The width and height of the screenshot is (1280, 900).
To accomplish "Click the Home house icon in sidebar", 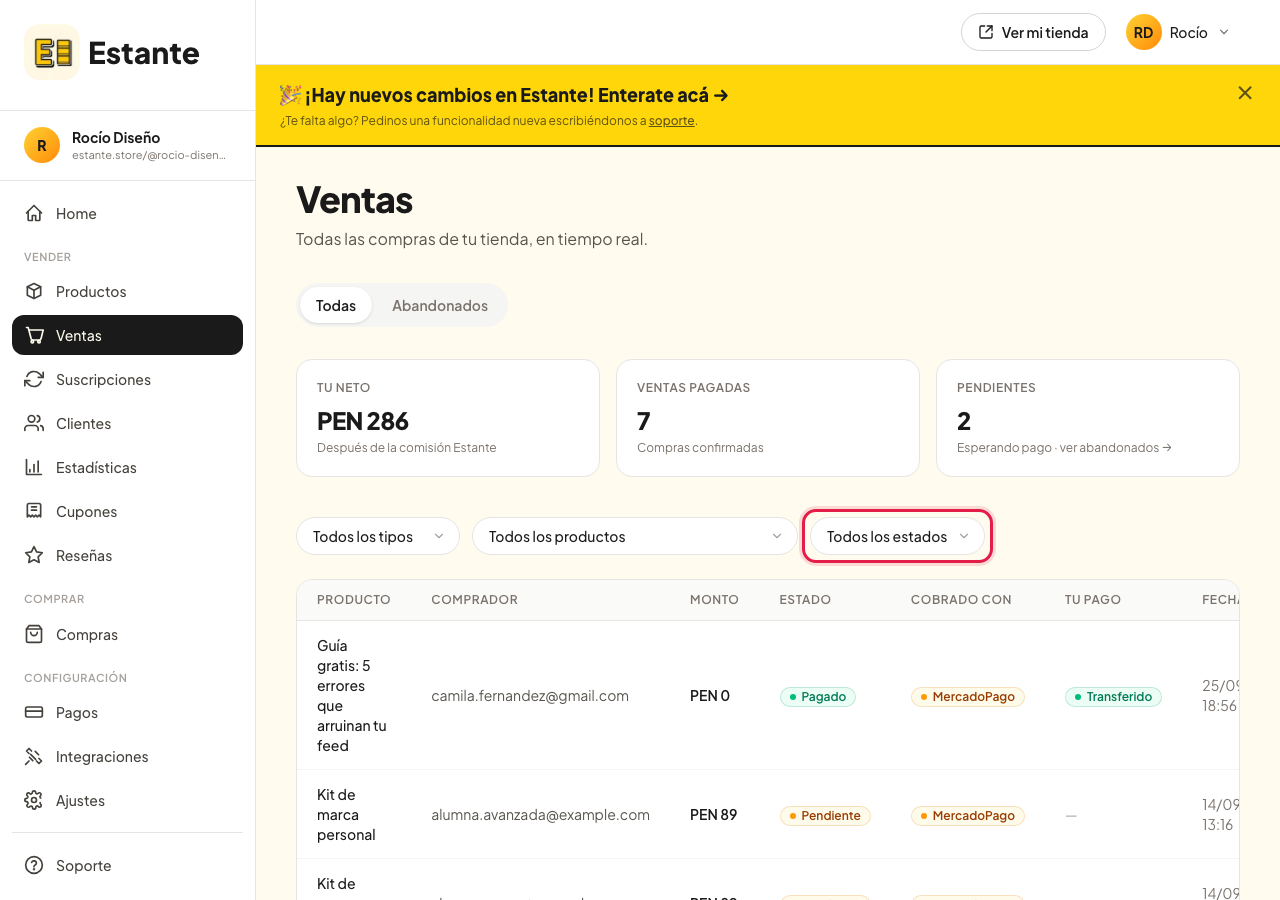I will coord(34,213).
